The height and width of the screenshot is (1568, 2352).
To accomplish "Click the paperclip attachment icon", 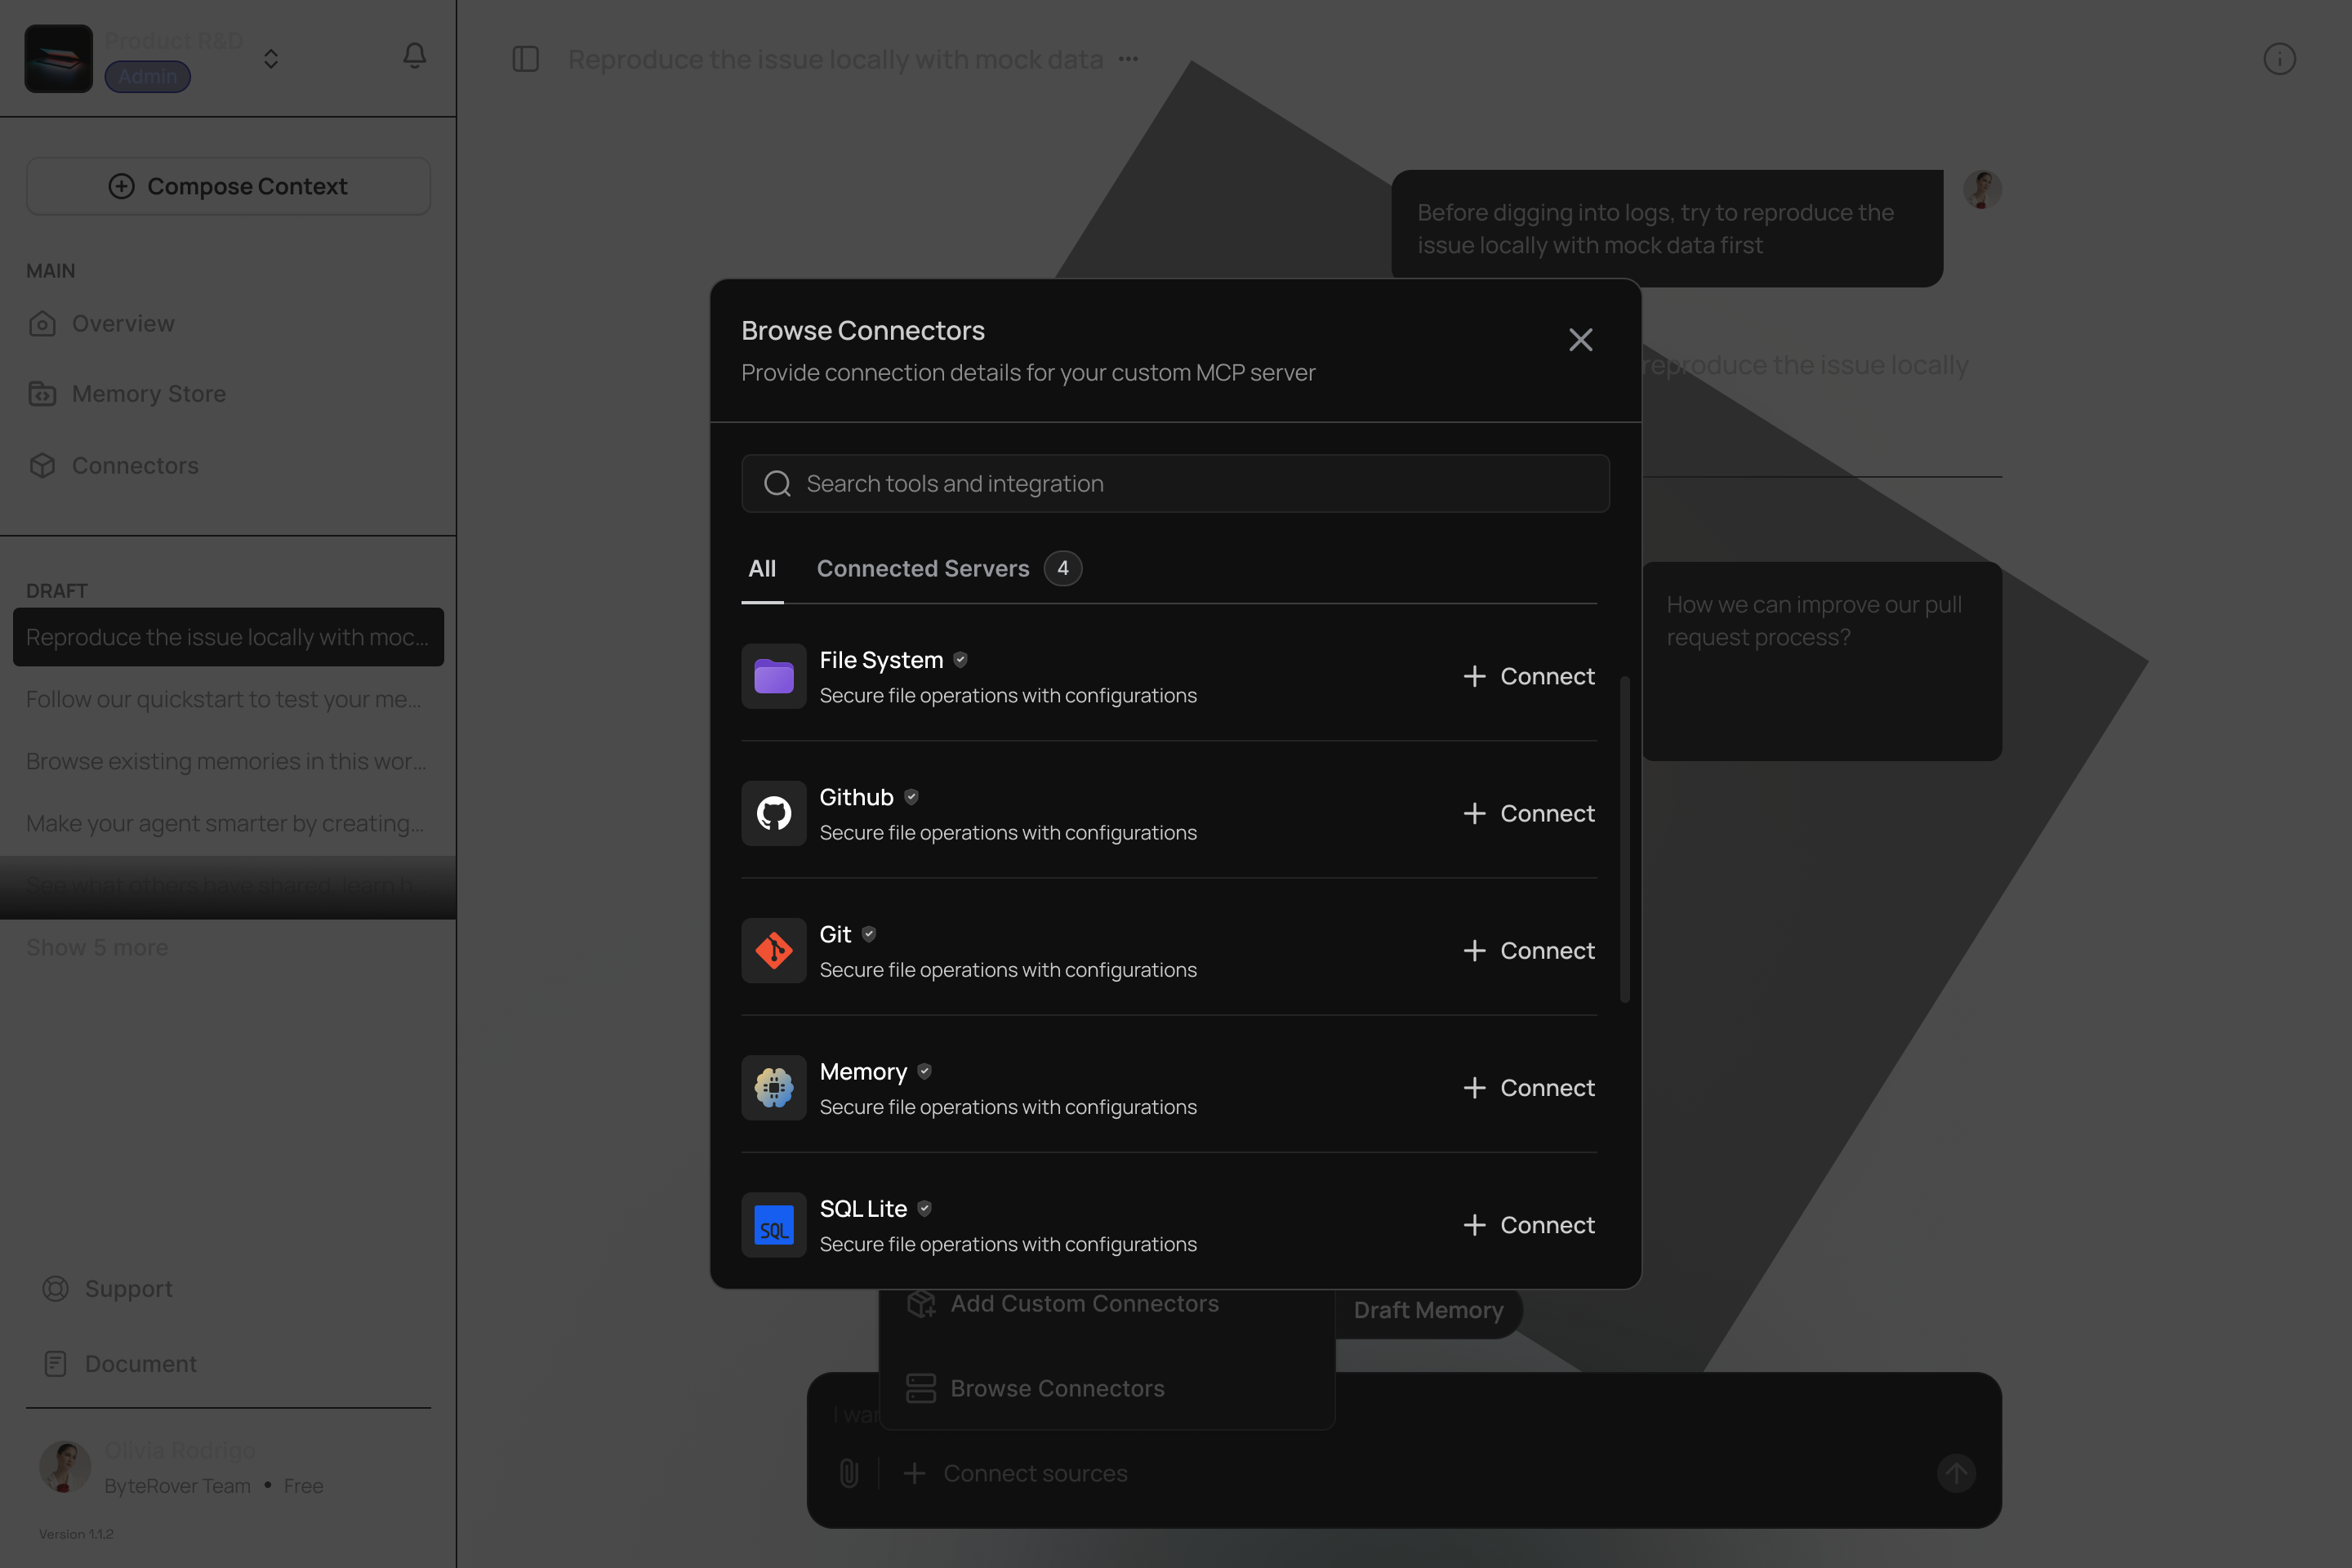I will coord(849,1472).
